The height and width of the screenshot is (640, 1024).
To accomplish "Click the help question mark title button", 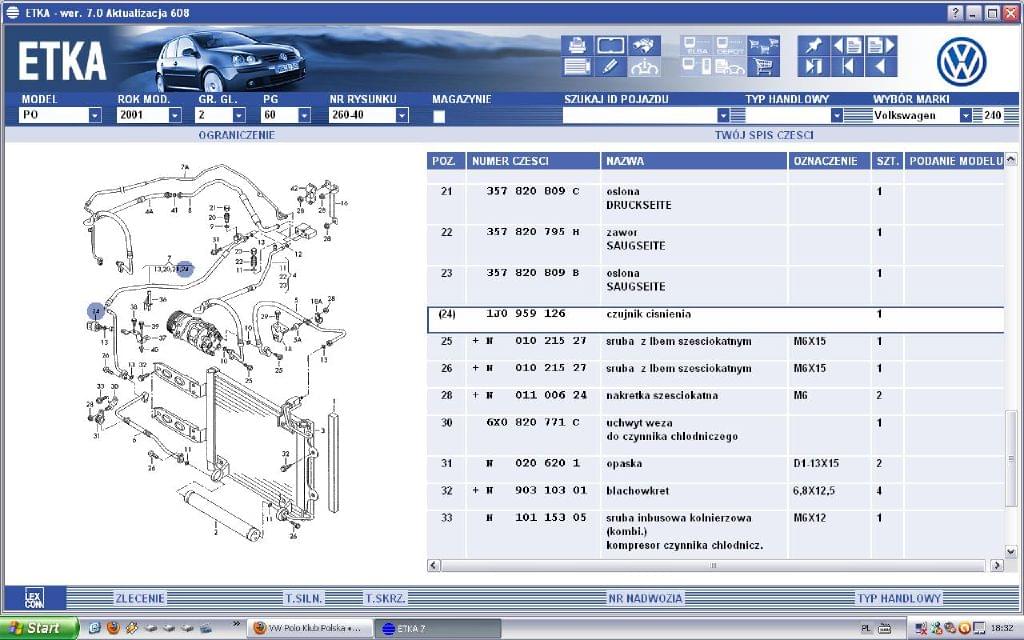I will pyautogui.click(x=955, y=13).
